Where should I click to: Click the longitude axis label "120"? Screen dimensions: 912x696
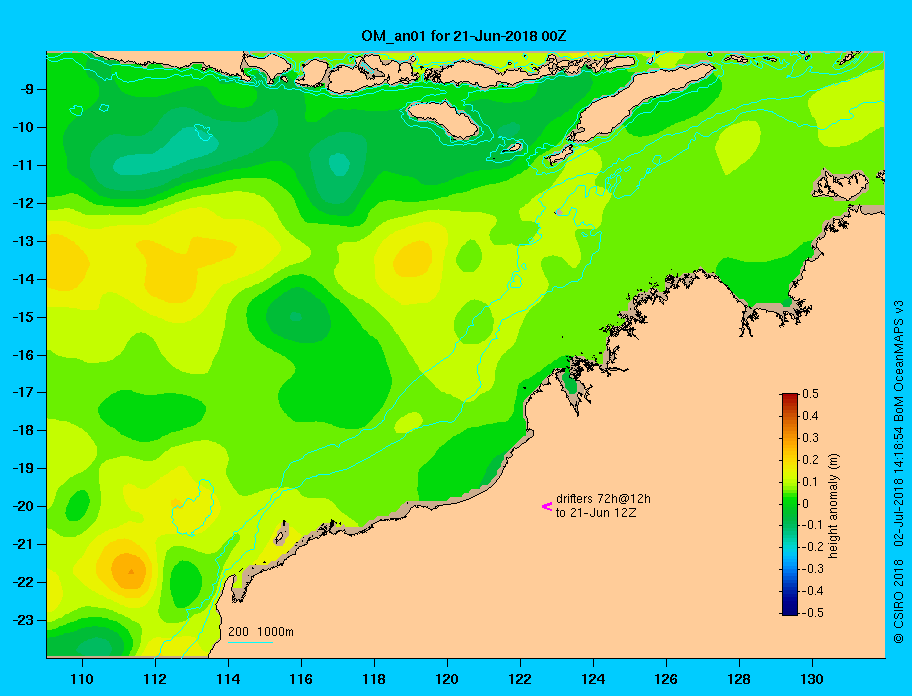click(x=447, y=679)
